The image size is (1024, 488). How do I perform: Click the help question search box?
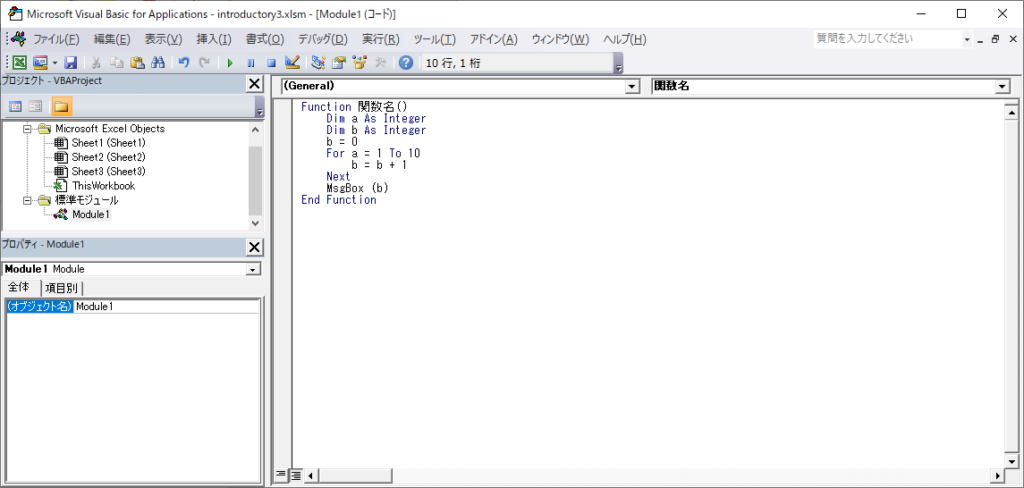[885, 39]
